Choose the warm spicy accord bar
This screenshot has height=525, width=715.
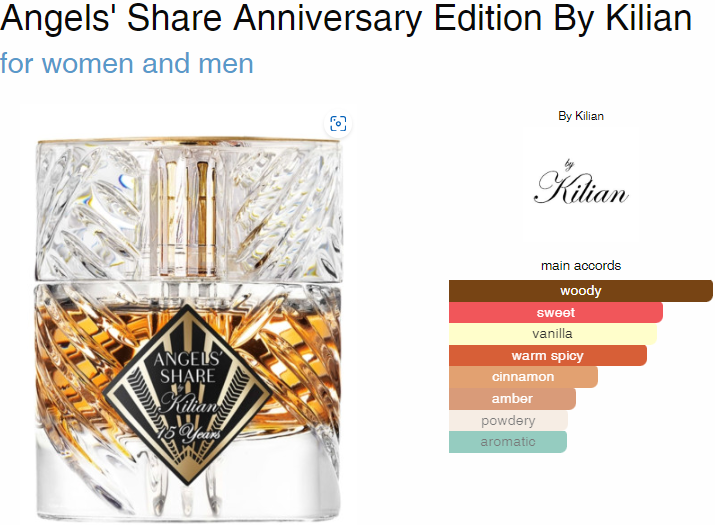[x=548, y=356]
